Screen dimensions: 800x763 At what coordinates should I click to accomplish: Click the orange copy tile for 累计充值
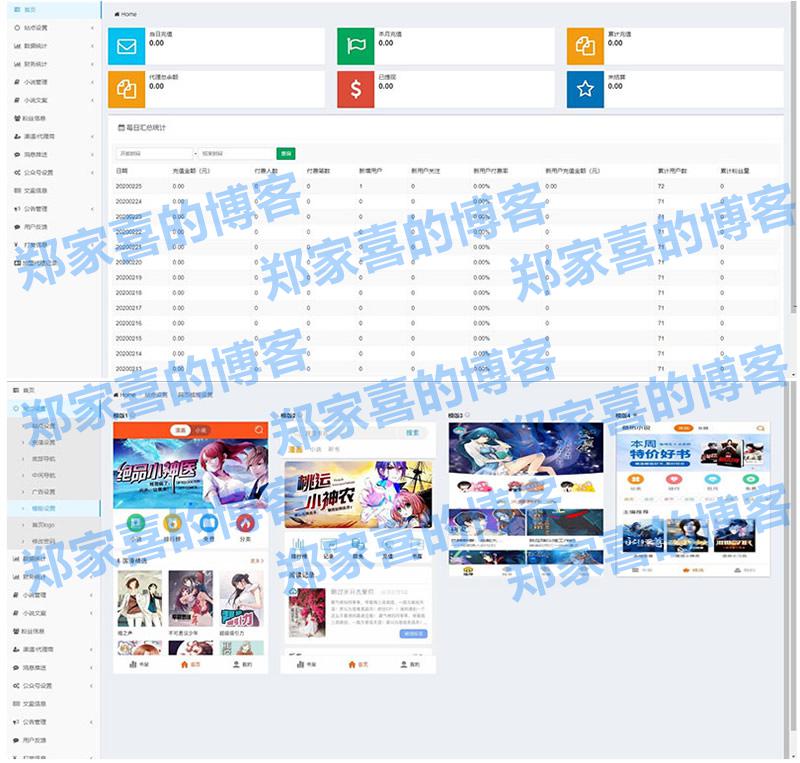point(585,46)
